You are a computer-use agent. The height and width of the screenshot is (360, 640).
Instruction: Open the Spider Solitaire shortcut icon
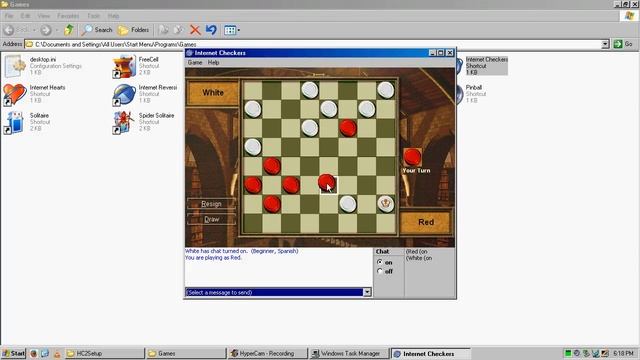(124, 122)
